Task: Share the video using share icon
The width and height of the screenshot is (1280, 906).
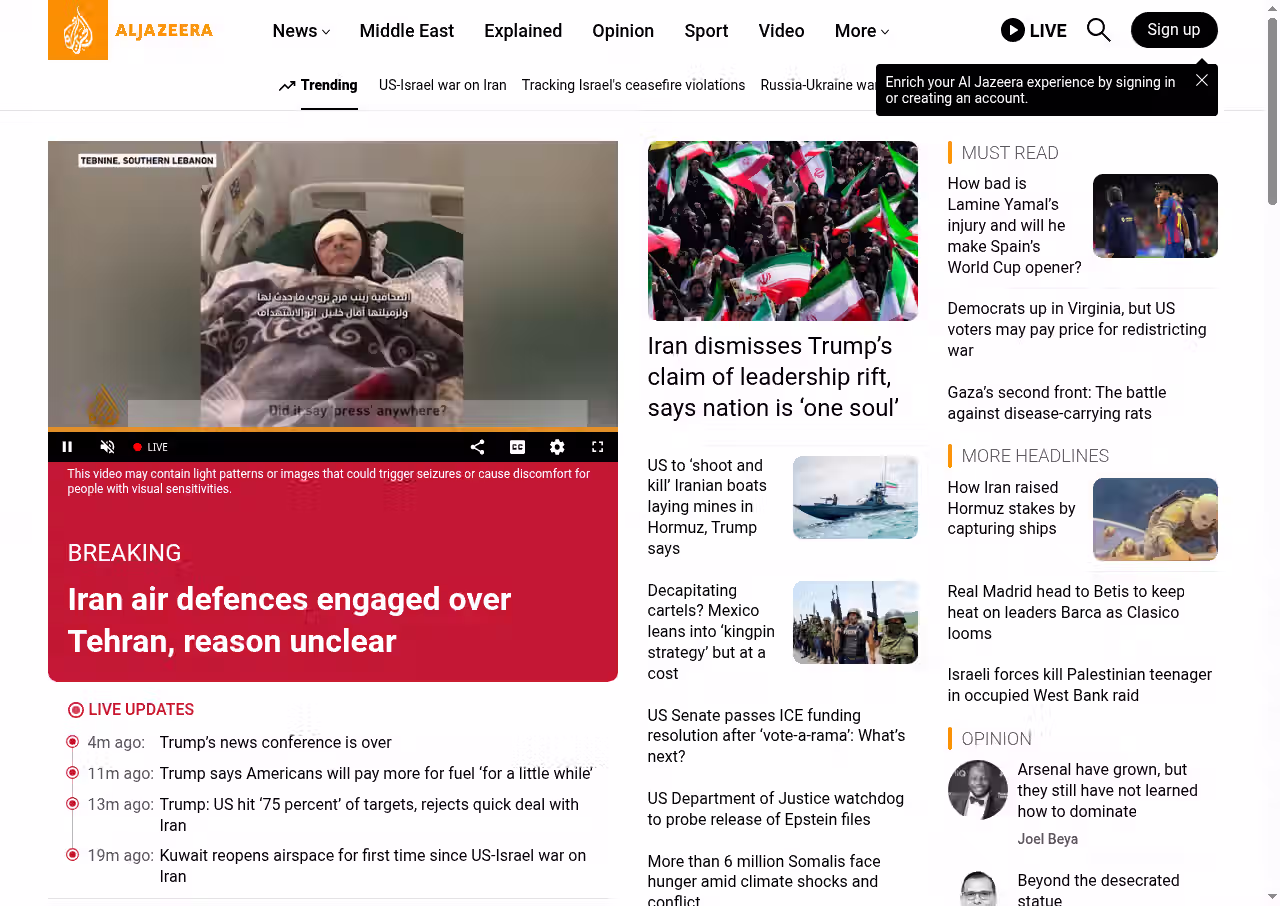Action: coord(477,447)
